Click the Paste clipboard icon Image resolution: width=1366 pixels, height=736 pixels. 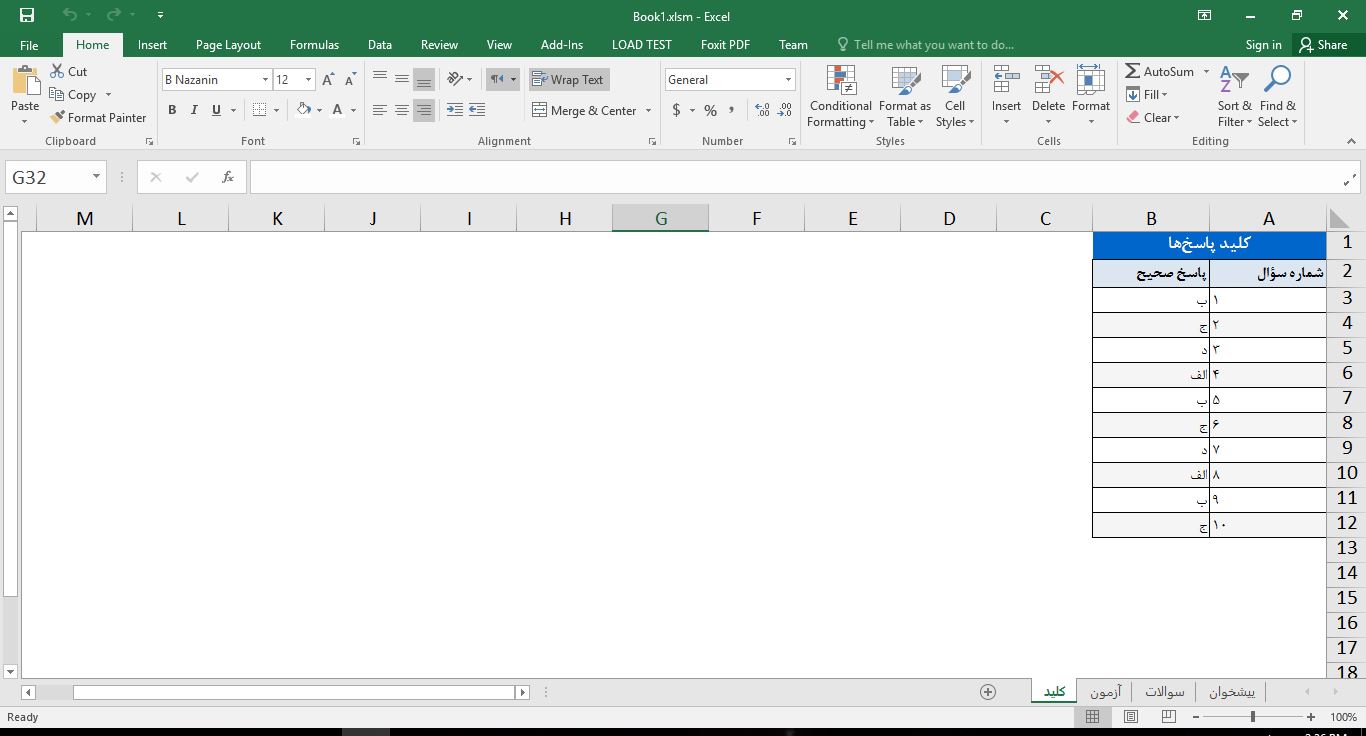point(25,81)
